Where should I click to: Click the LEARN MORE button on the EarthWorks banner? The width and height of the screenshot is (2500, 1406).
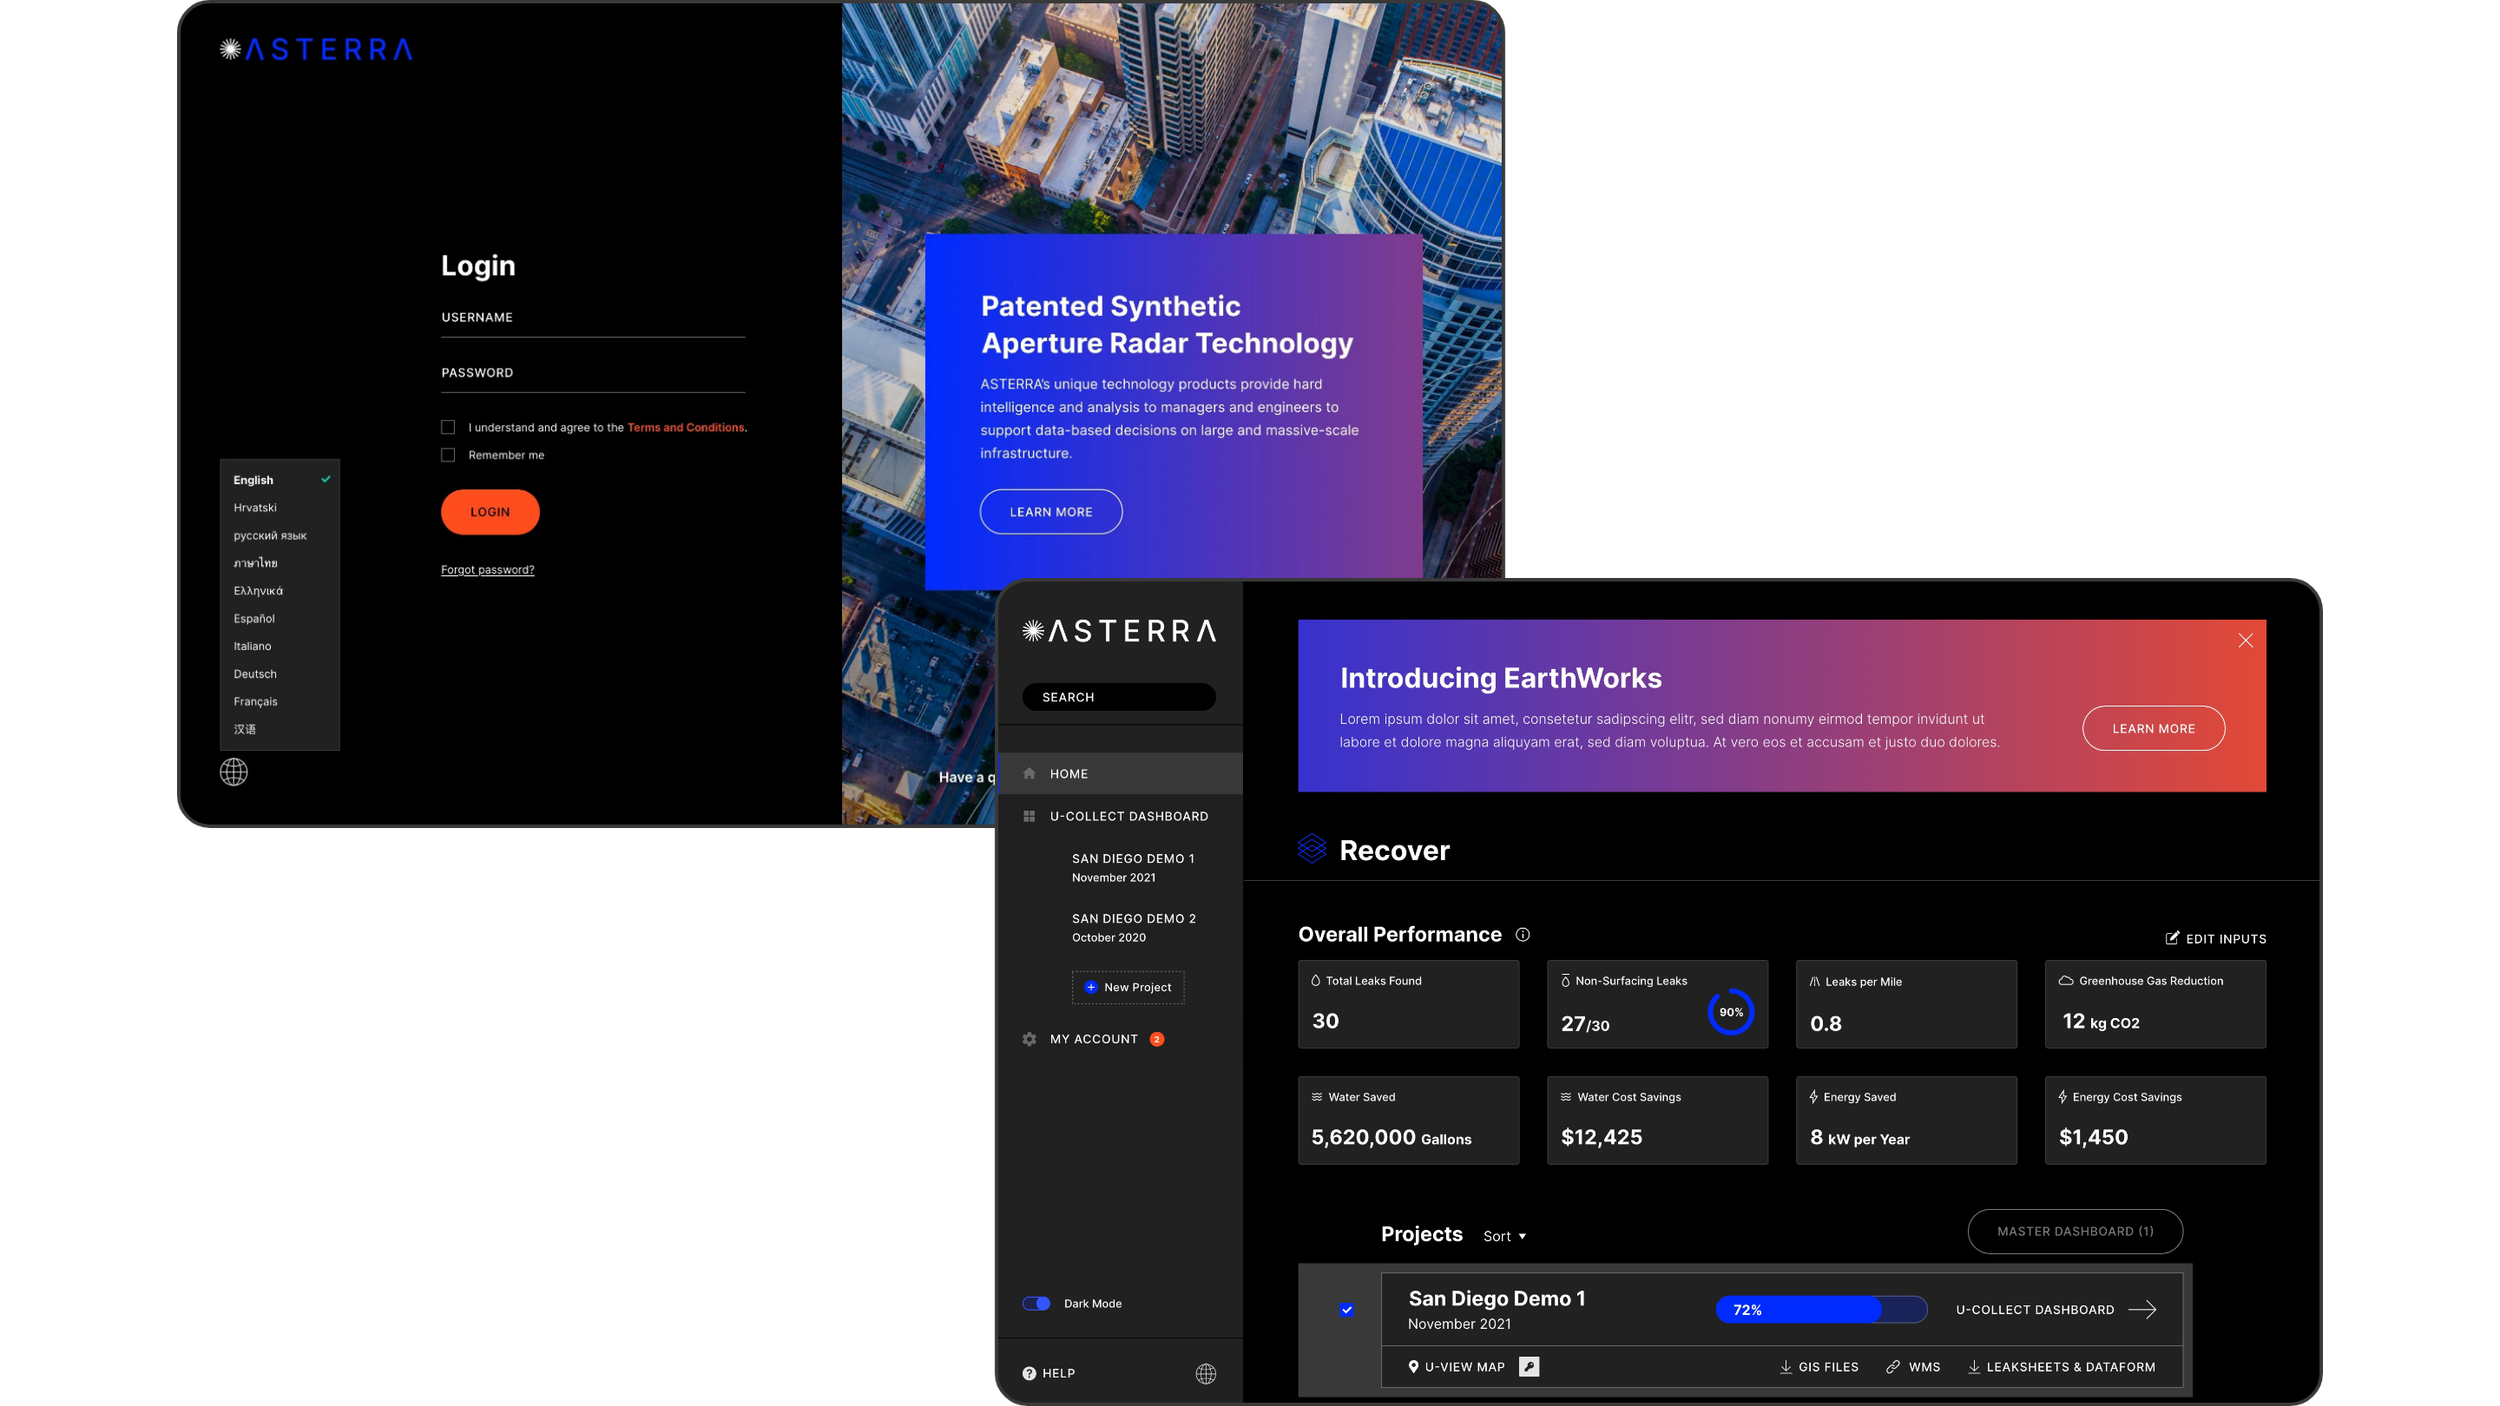point(2153,728)
